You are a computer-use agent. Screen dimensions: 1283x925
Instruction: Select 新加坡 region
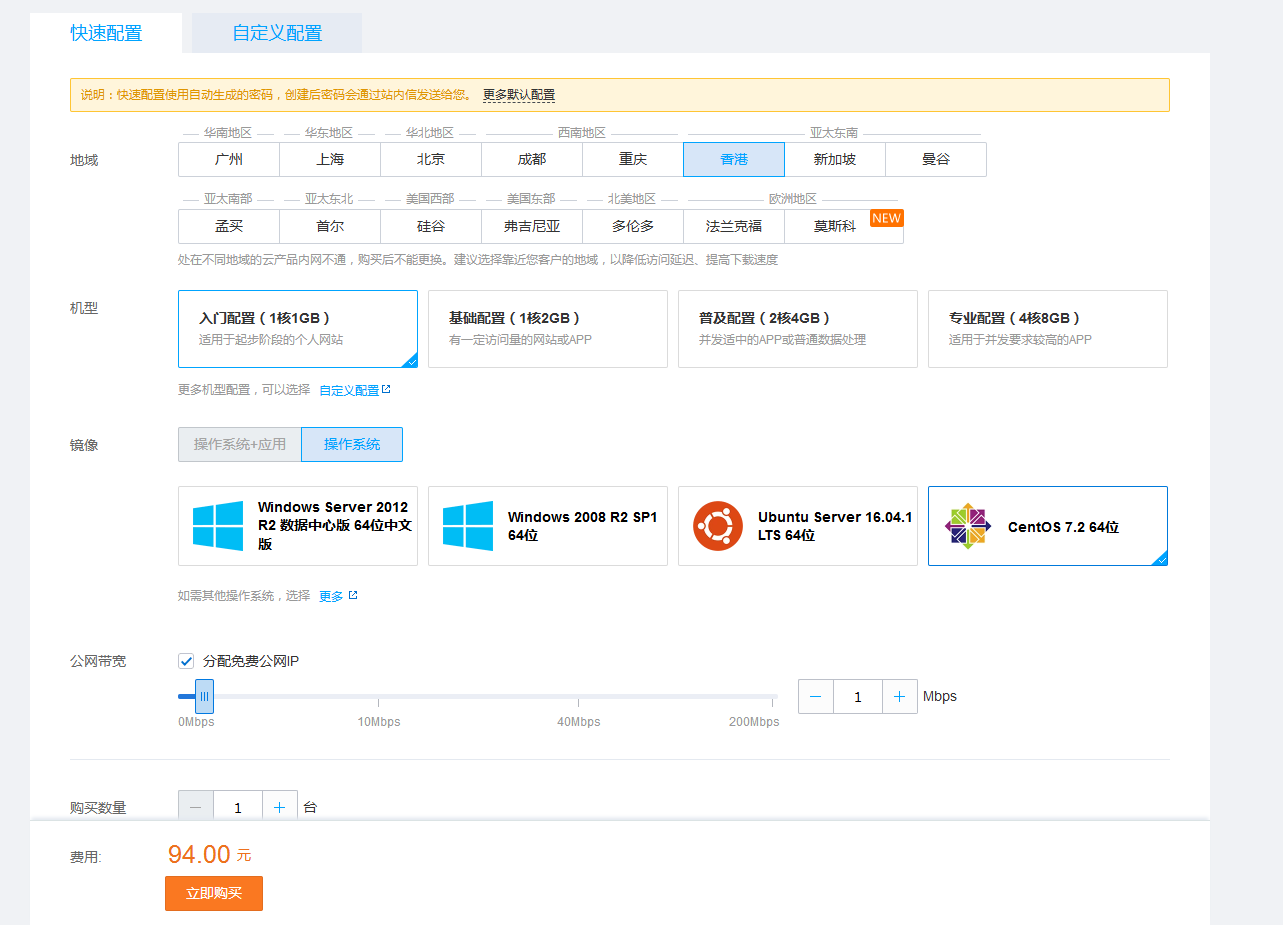834,160
